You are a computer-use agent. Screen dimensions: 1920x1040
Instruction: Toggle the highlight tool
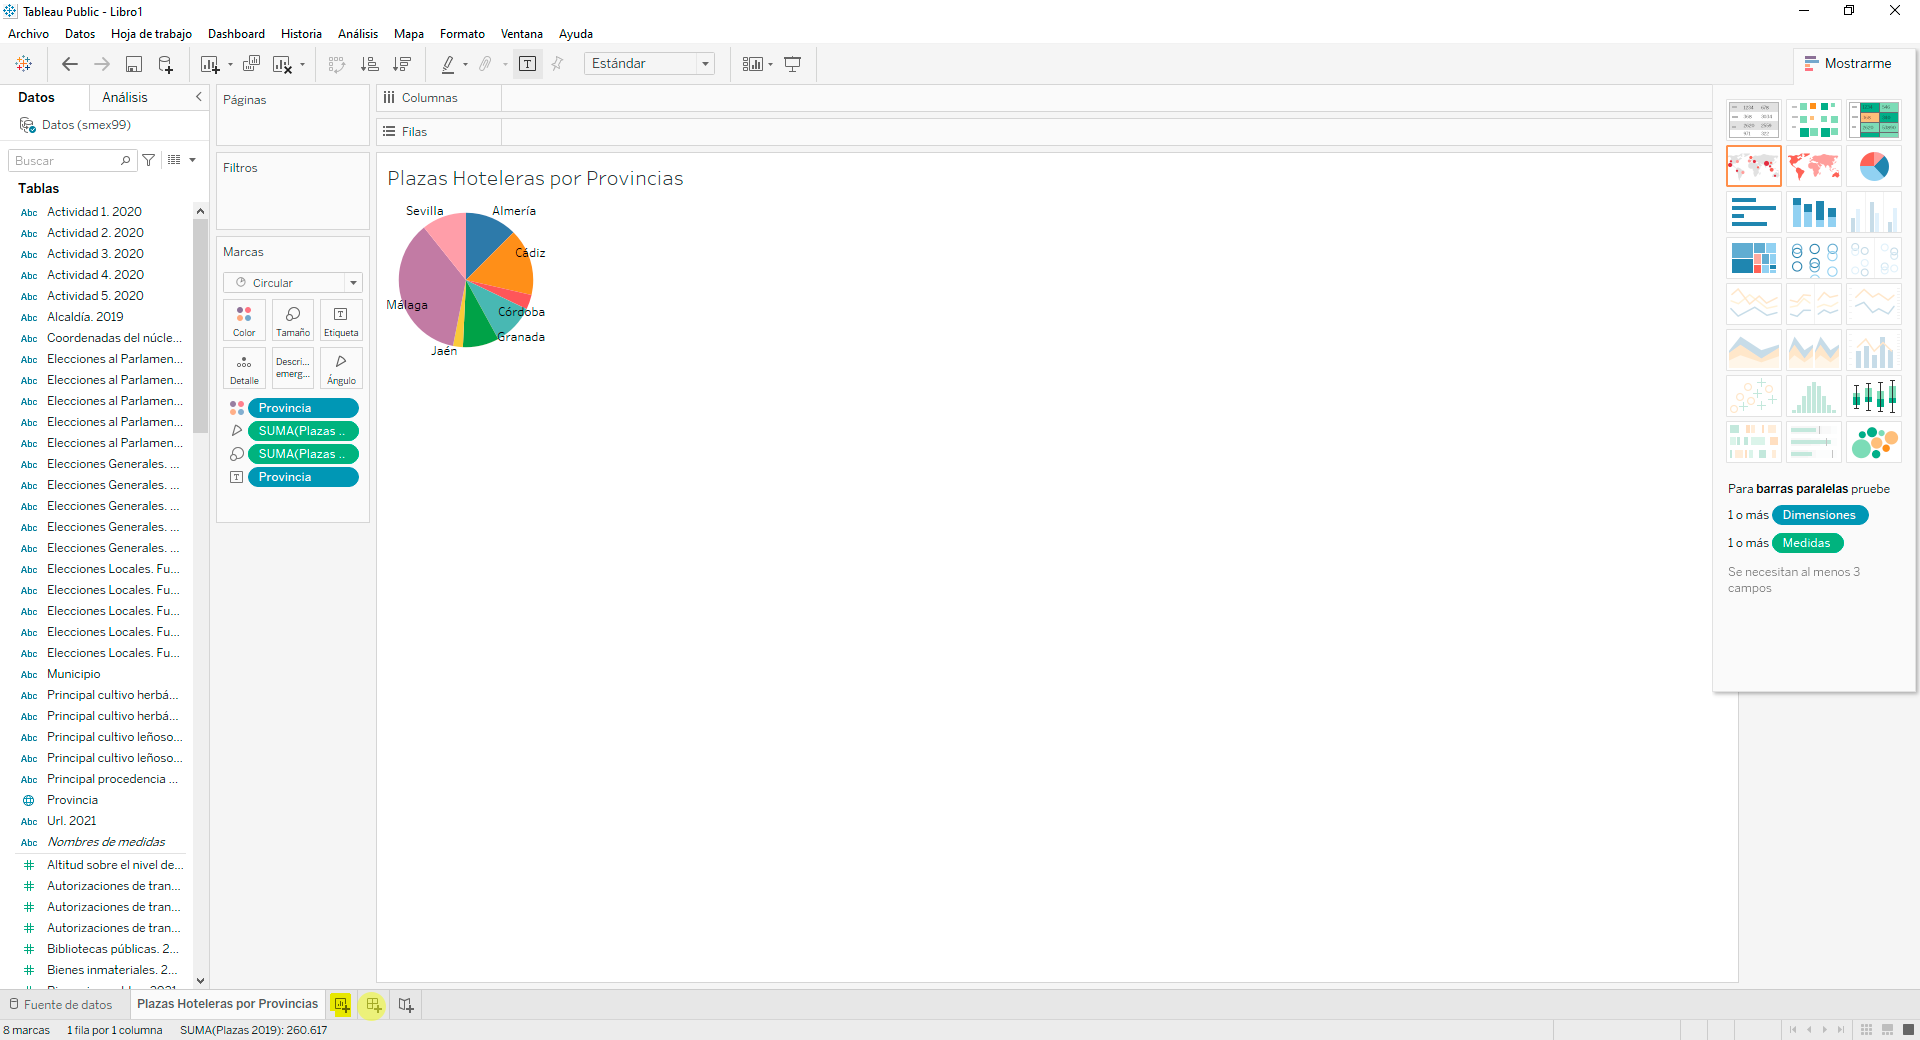449,63
